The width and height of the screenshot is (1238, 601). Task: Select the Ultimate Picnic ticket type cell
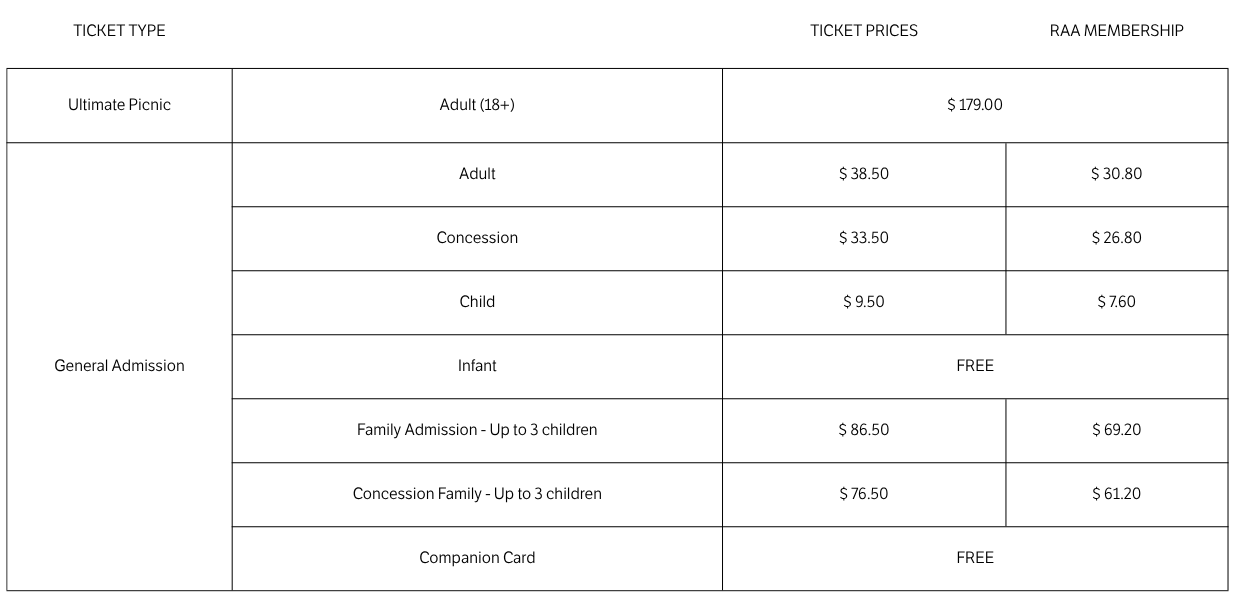[119, 105]
